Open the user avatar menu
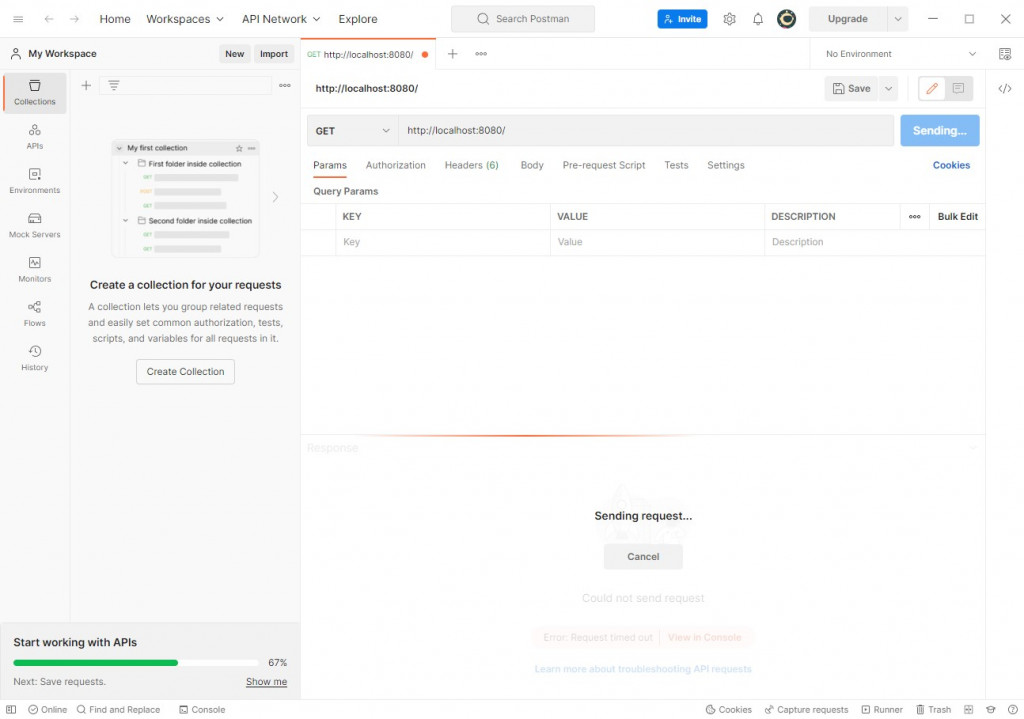1024x719 pixels. (786, 19)
